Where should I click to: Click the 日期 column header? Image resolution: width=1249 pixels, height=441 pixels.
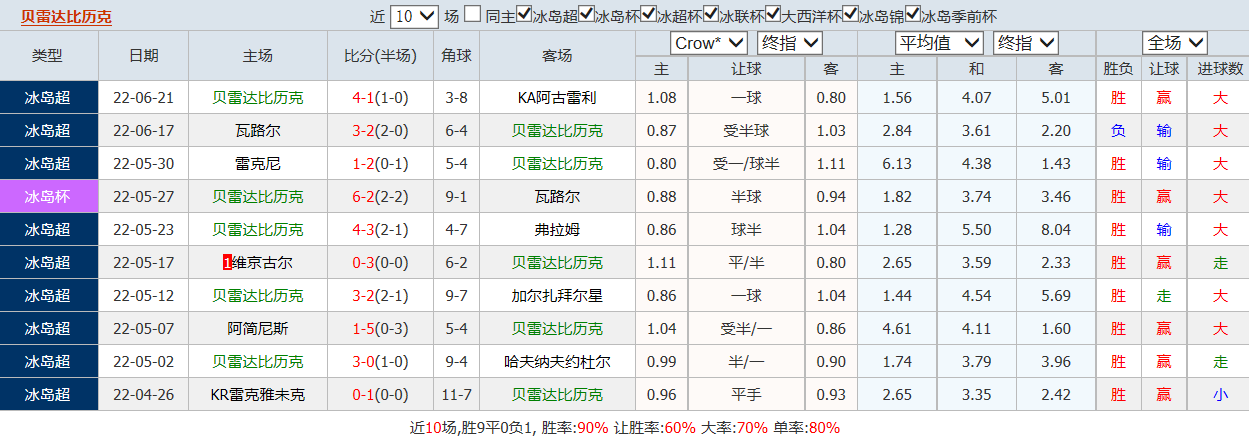tap(143, 56)
